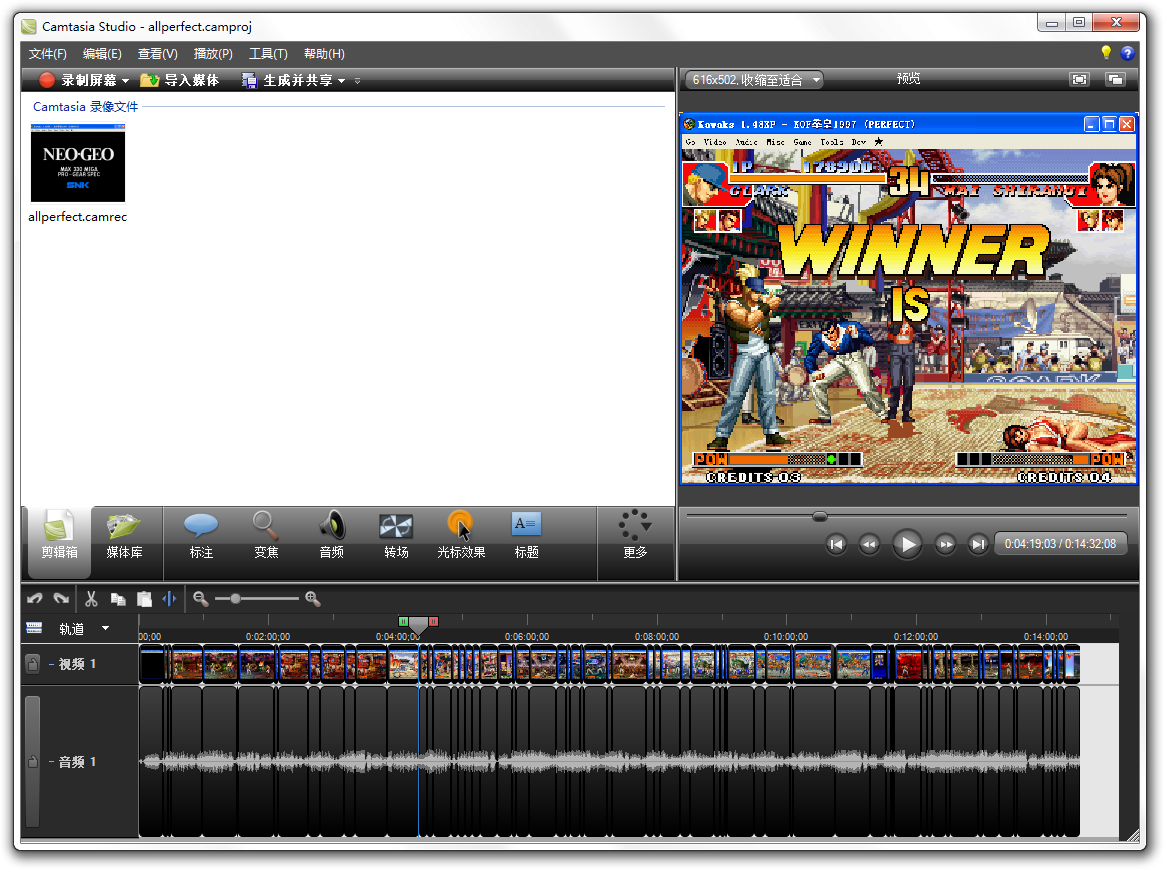This screenshot has width=1165, height=870.
Task: Open the Play (播放) menu
Action: tap(212, 53)
